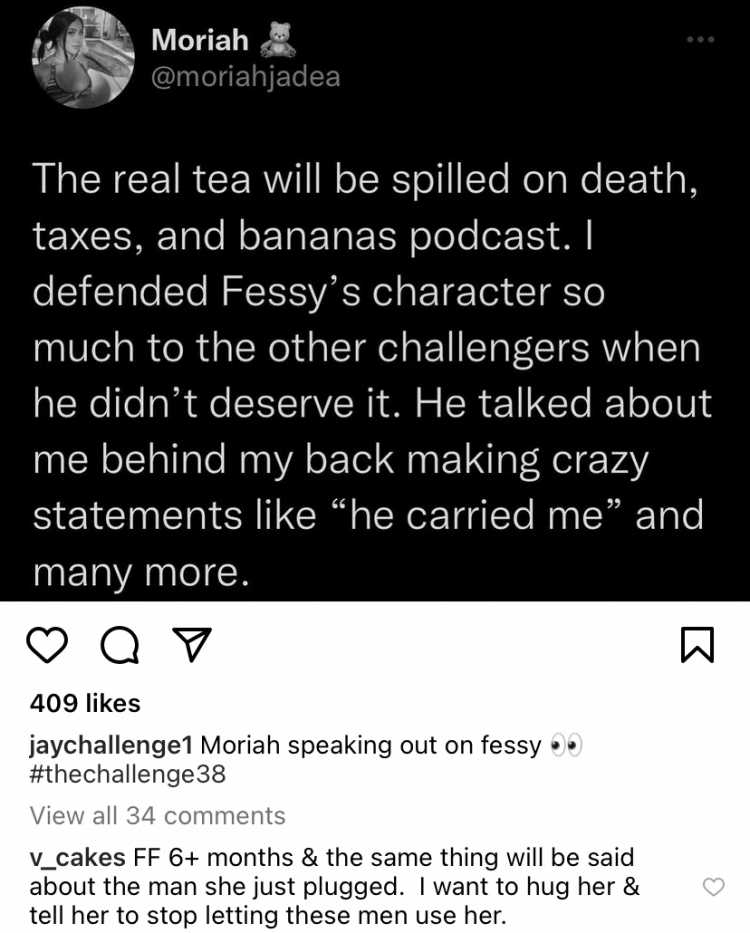Like the post with heart icon
This screenshot has height=933, width=750.
48,646
